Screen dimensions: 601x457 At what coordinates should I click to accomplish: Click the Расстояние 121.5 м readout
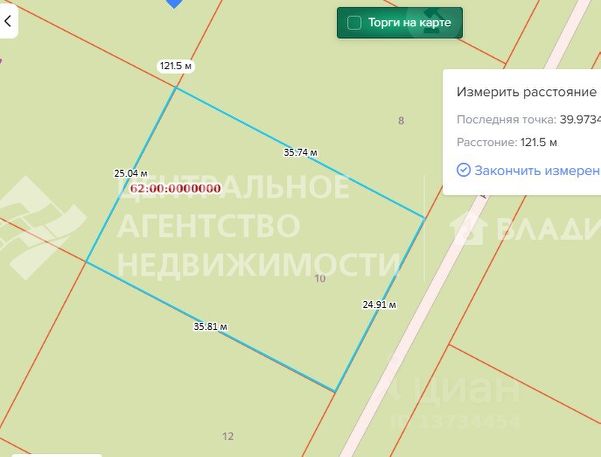point(507,143)
